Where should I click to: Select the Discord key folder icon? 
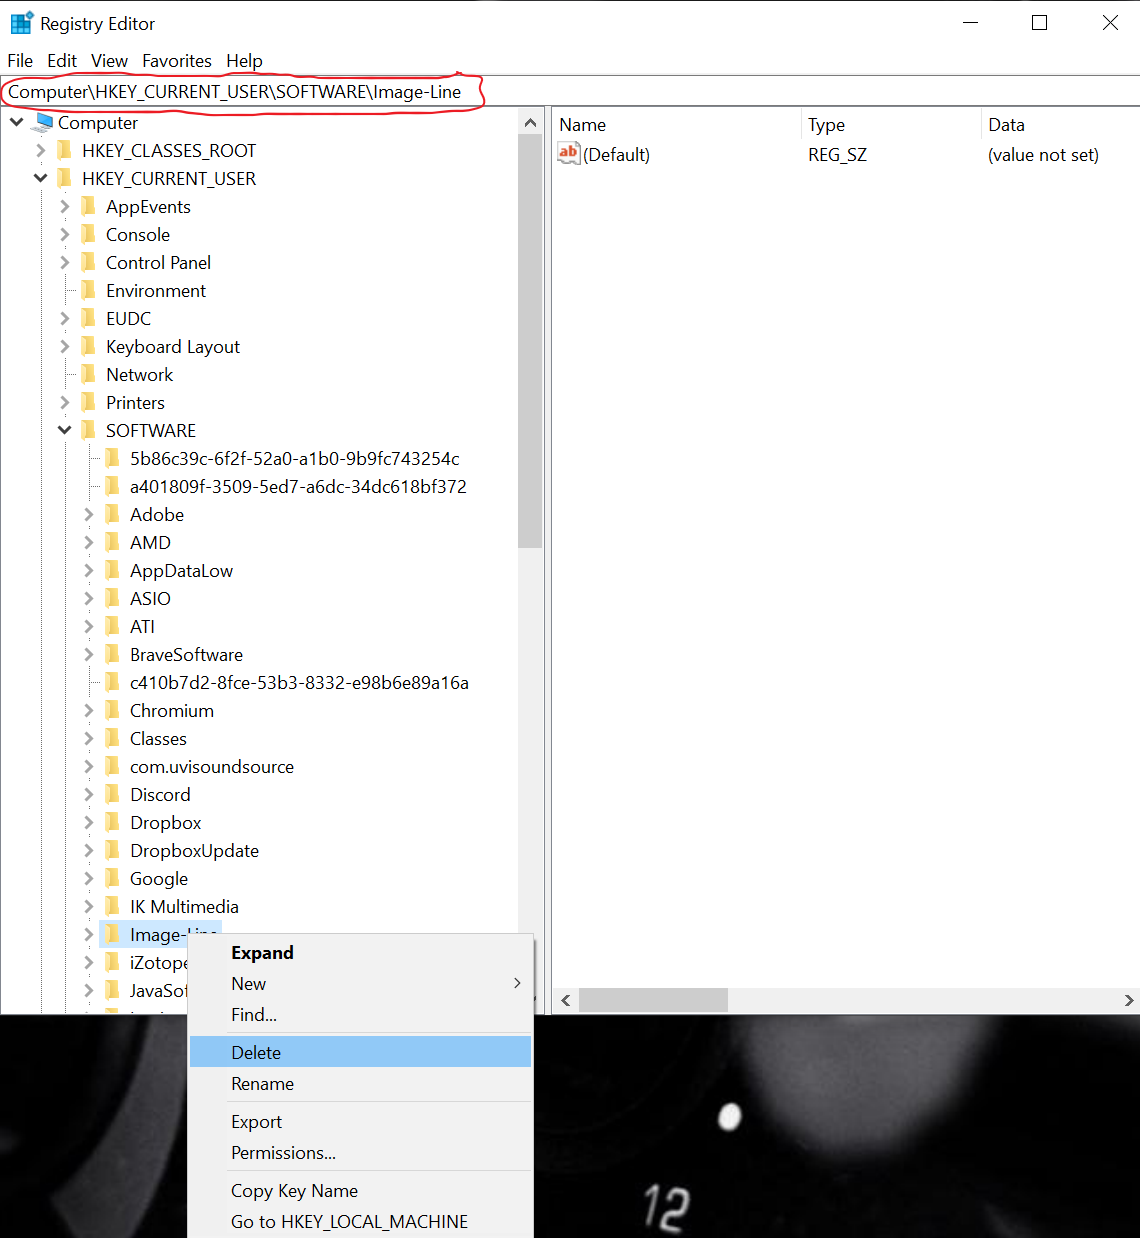coord(113,795)
